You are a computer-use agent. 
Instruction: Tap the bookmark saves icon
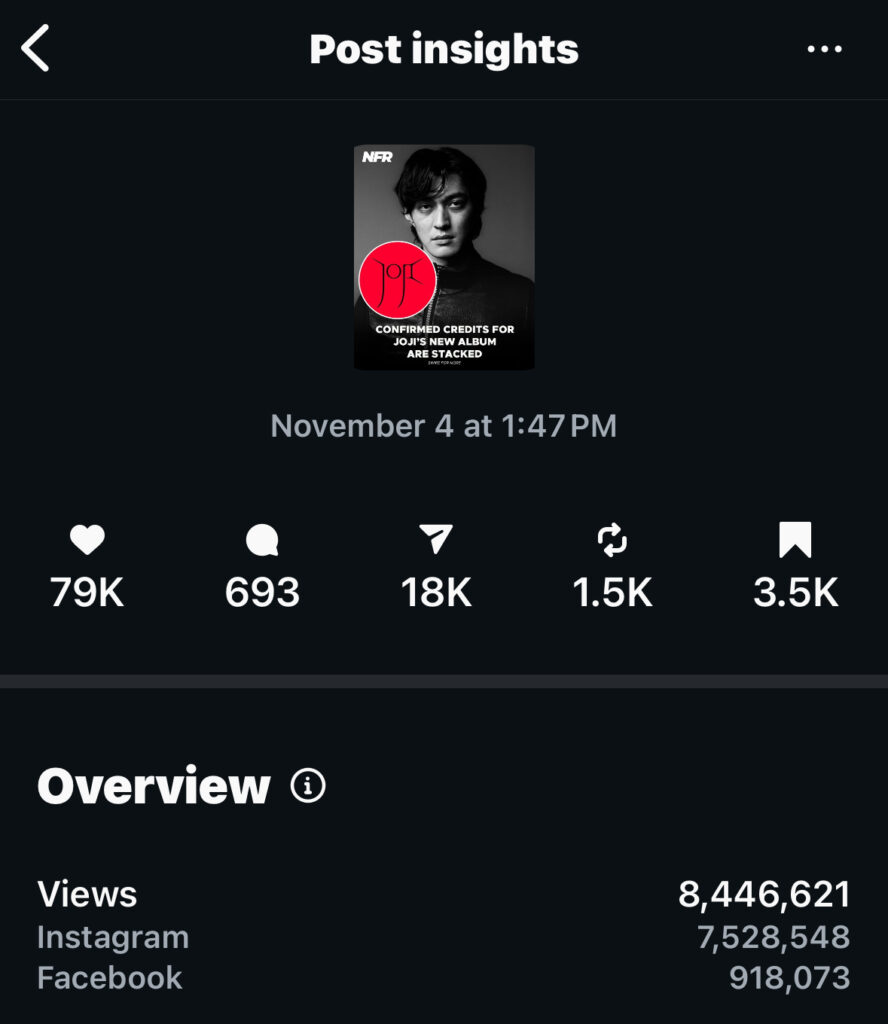tap(795, 541)
